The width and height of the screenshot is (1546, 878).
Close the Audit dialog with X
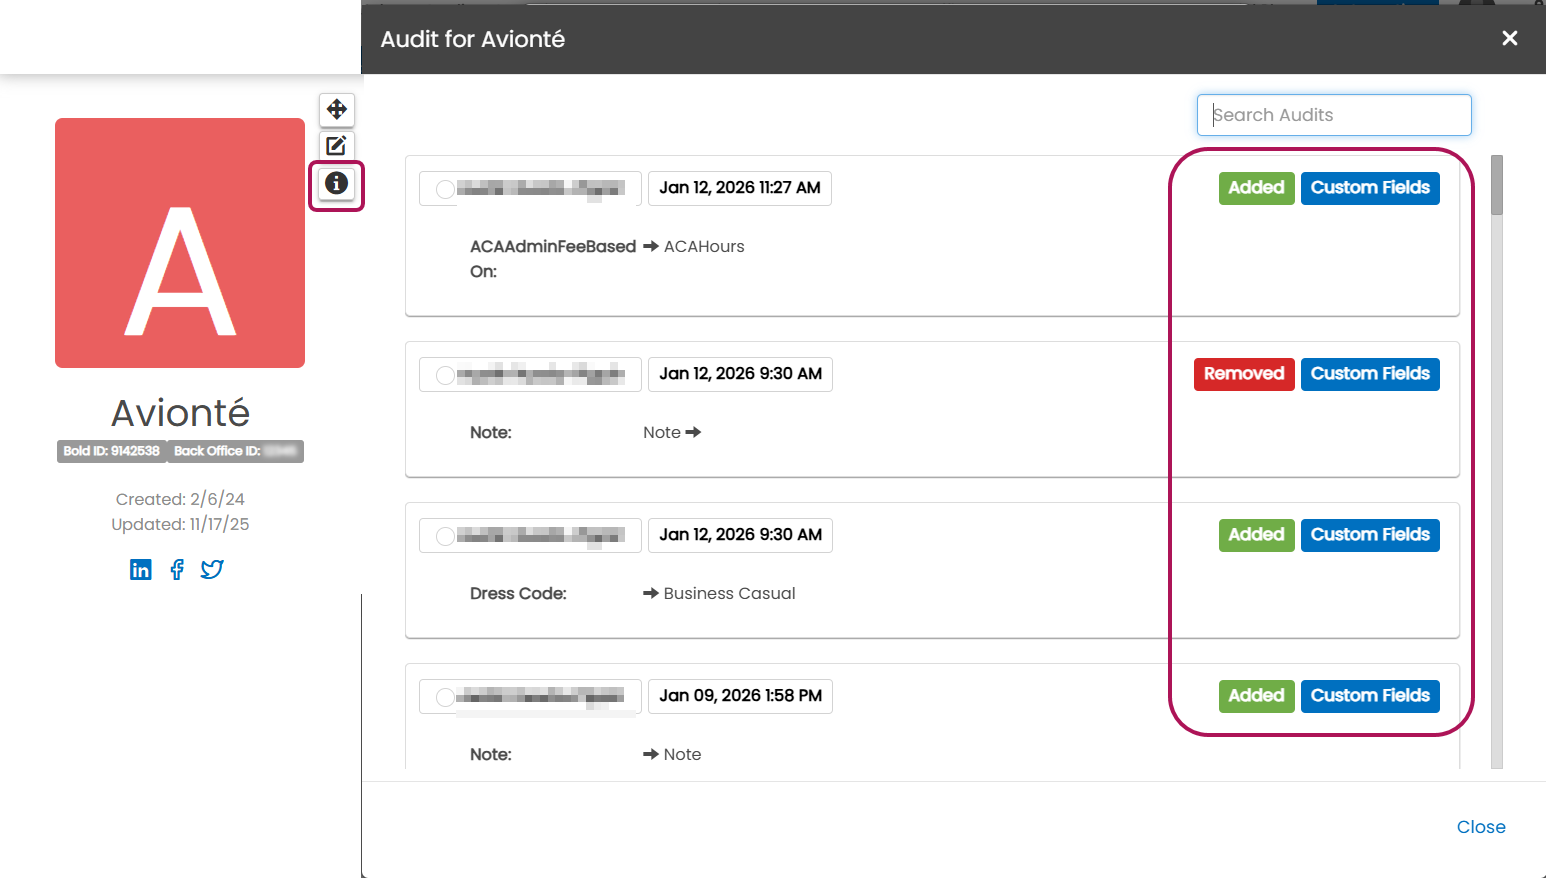click(1510, 38)
